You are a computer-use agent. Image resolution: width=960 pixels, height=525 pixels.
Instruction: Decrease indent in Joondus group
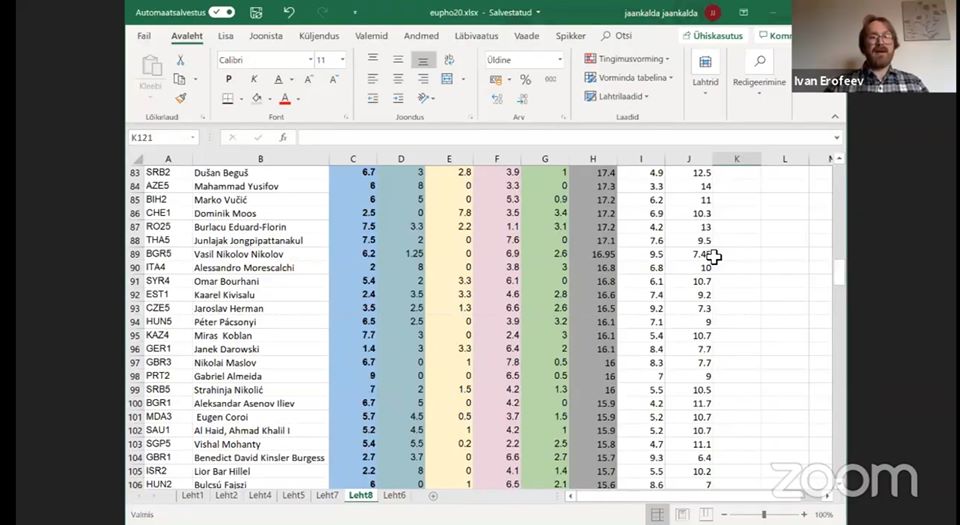coord(373,98)
